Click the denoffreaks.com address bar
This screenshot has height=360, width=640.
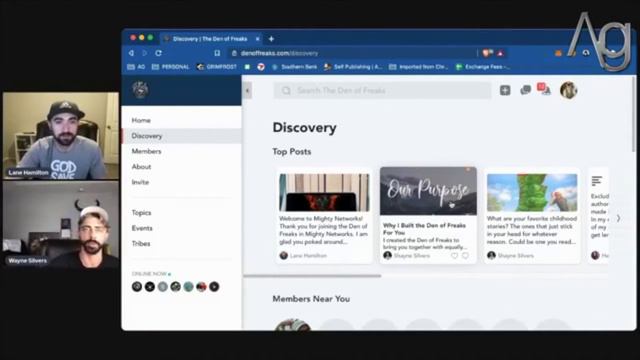click(351, 53)
